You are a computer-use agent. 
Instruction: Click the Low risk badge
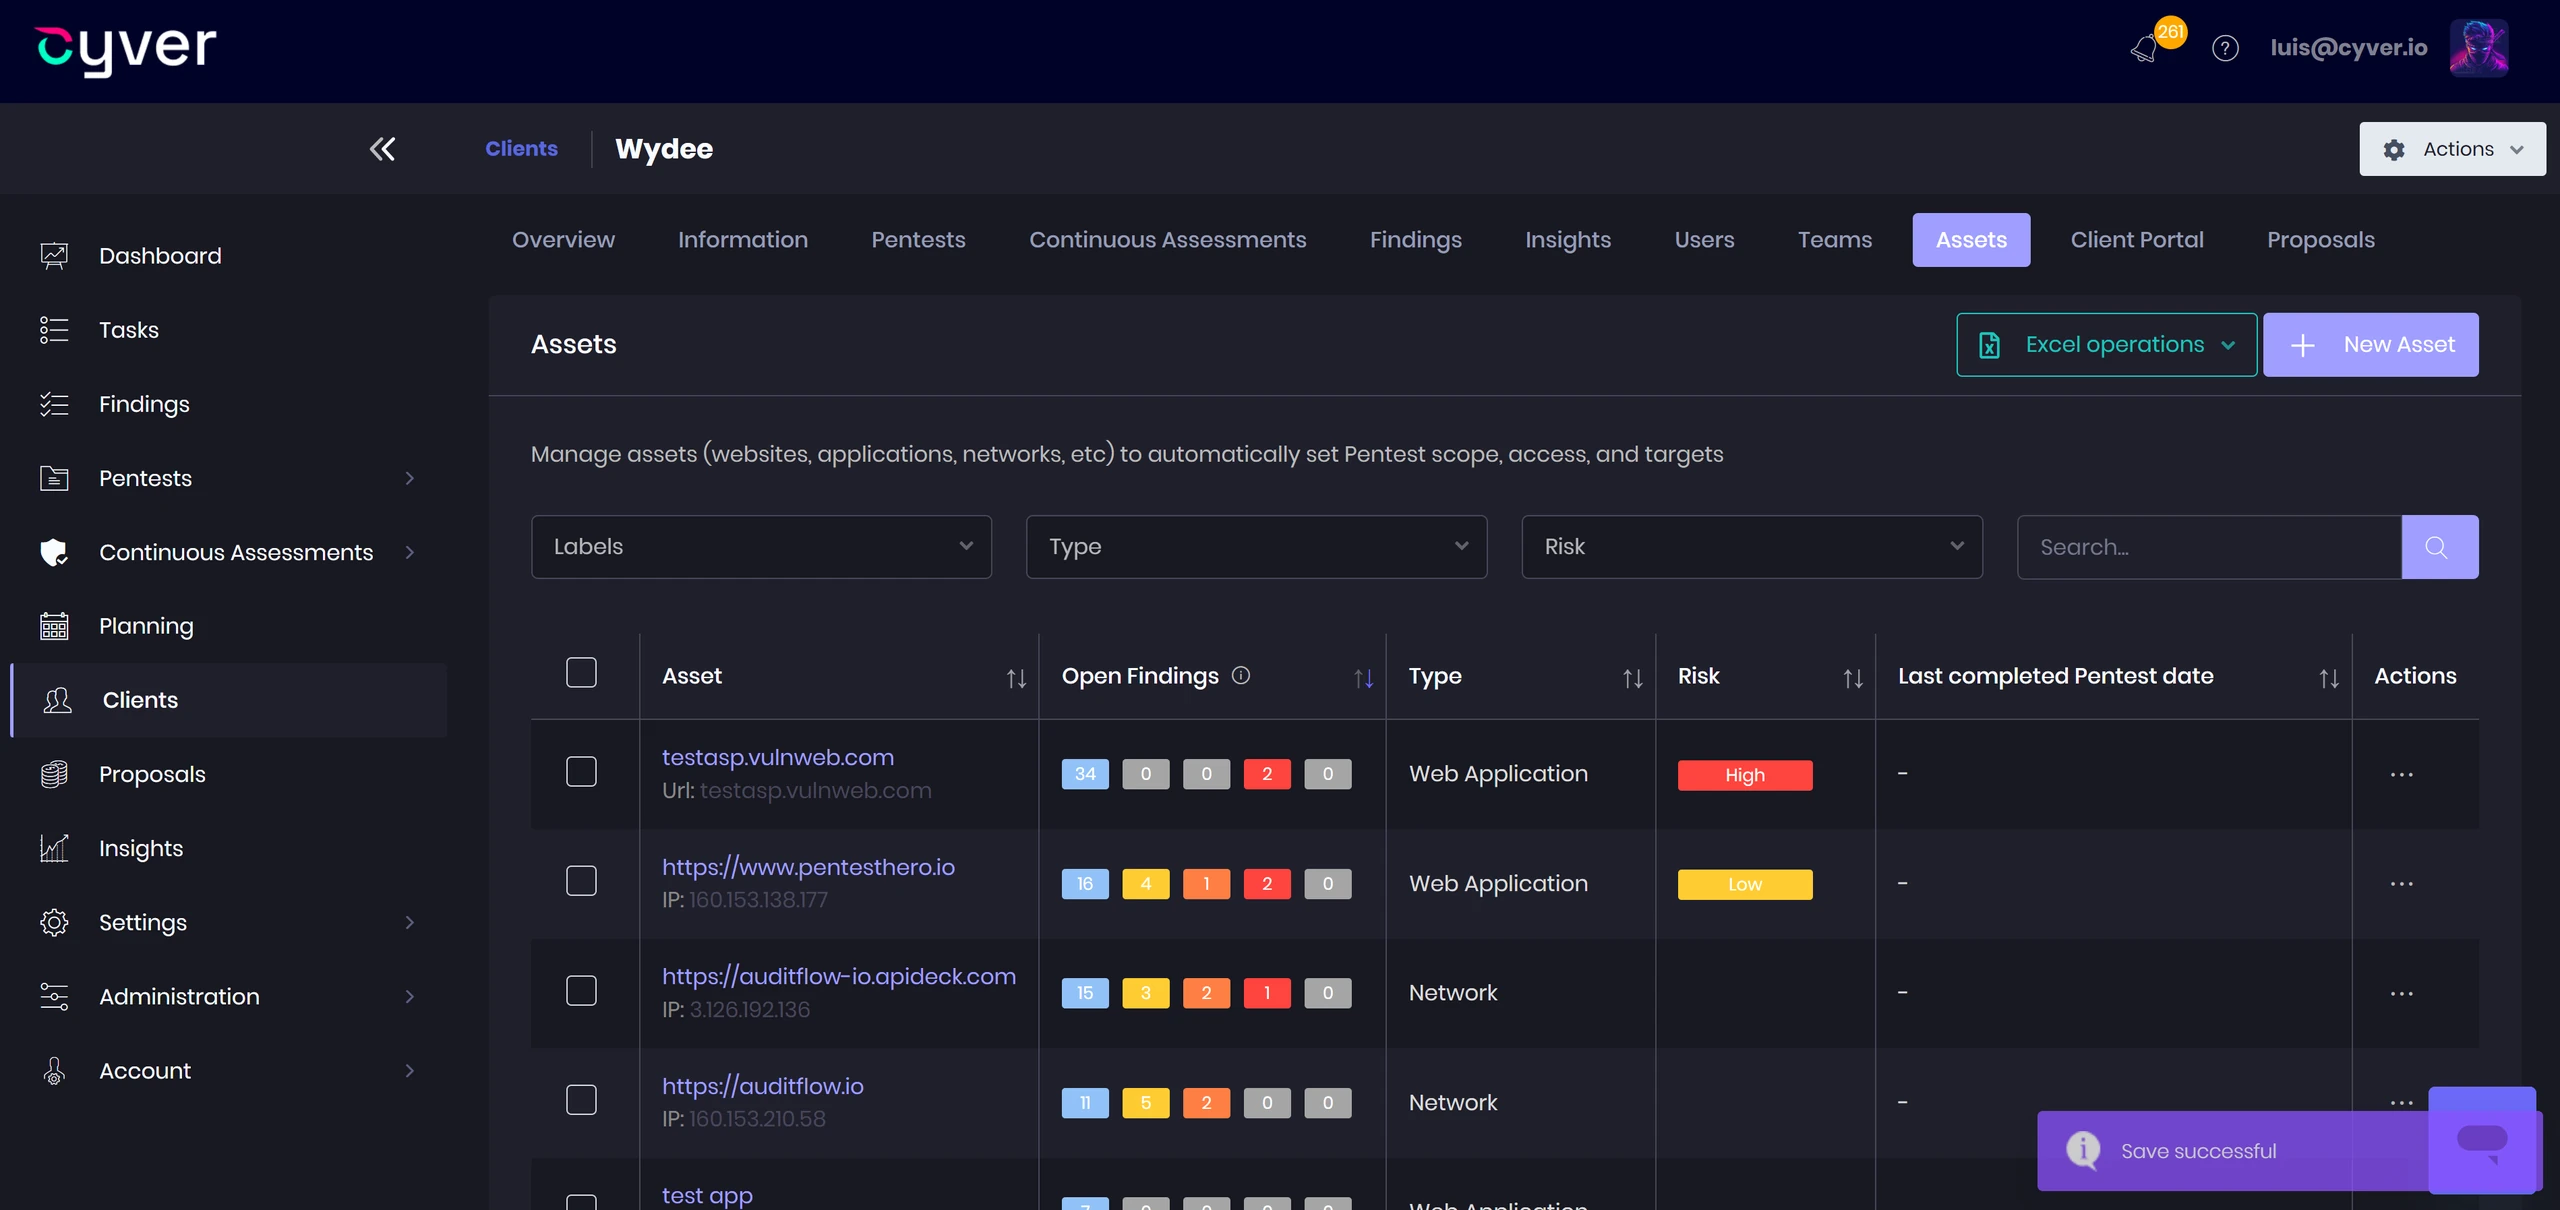pos(1745,884)
